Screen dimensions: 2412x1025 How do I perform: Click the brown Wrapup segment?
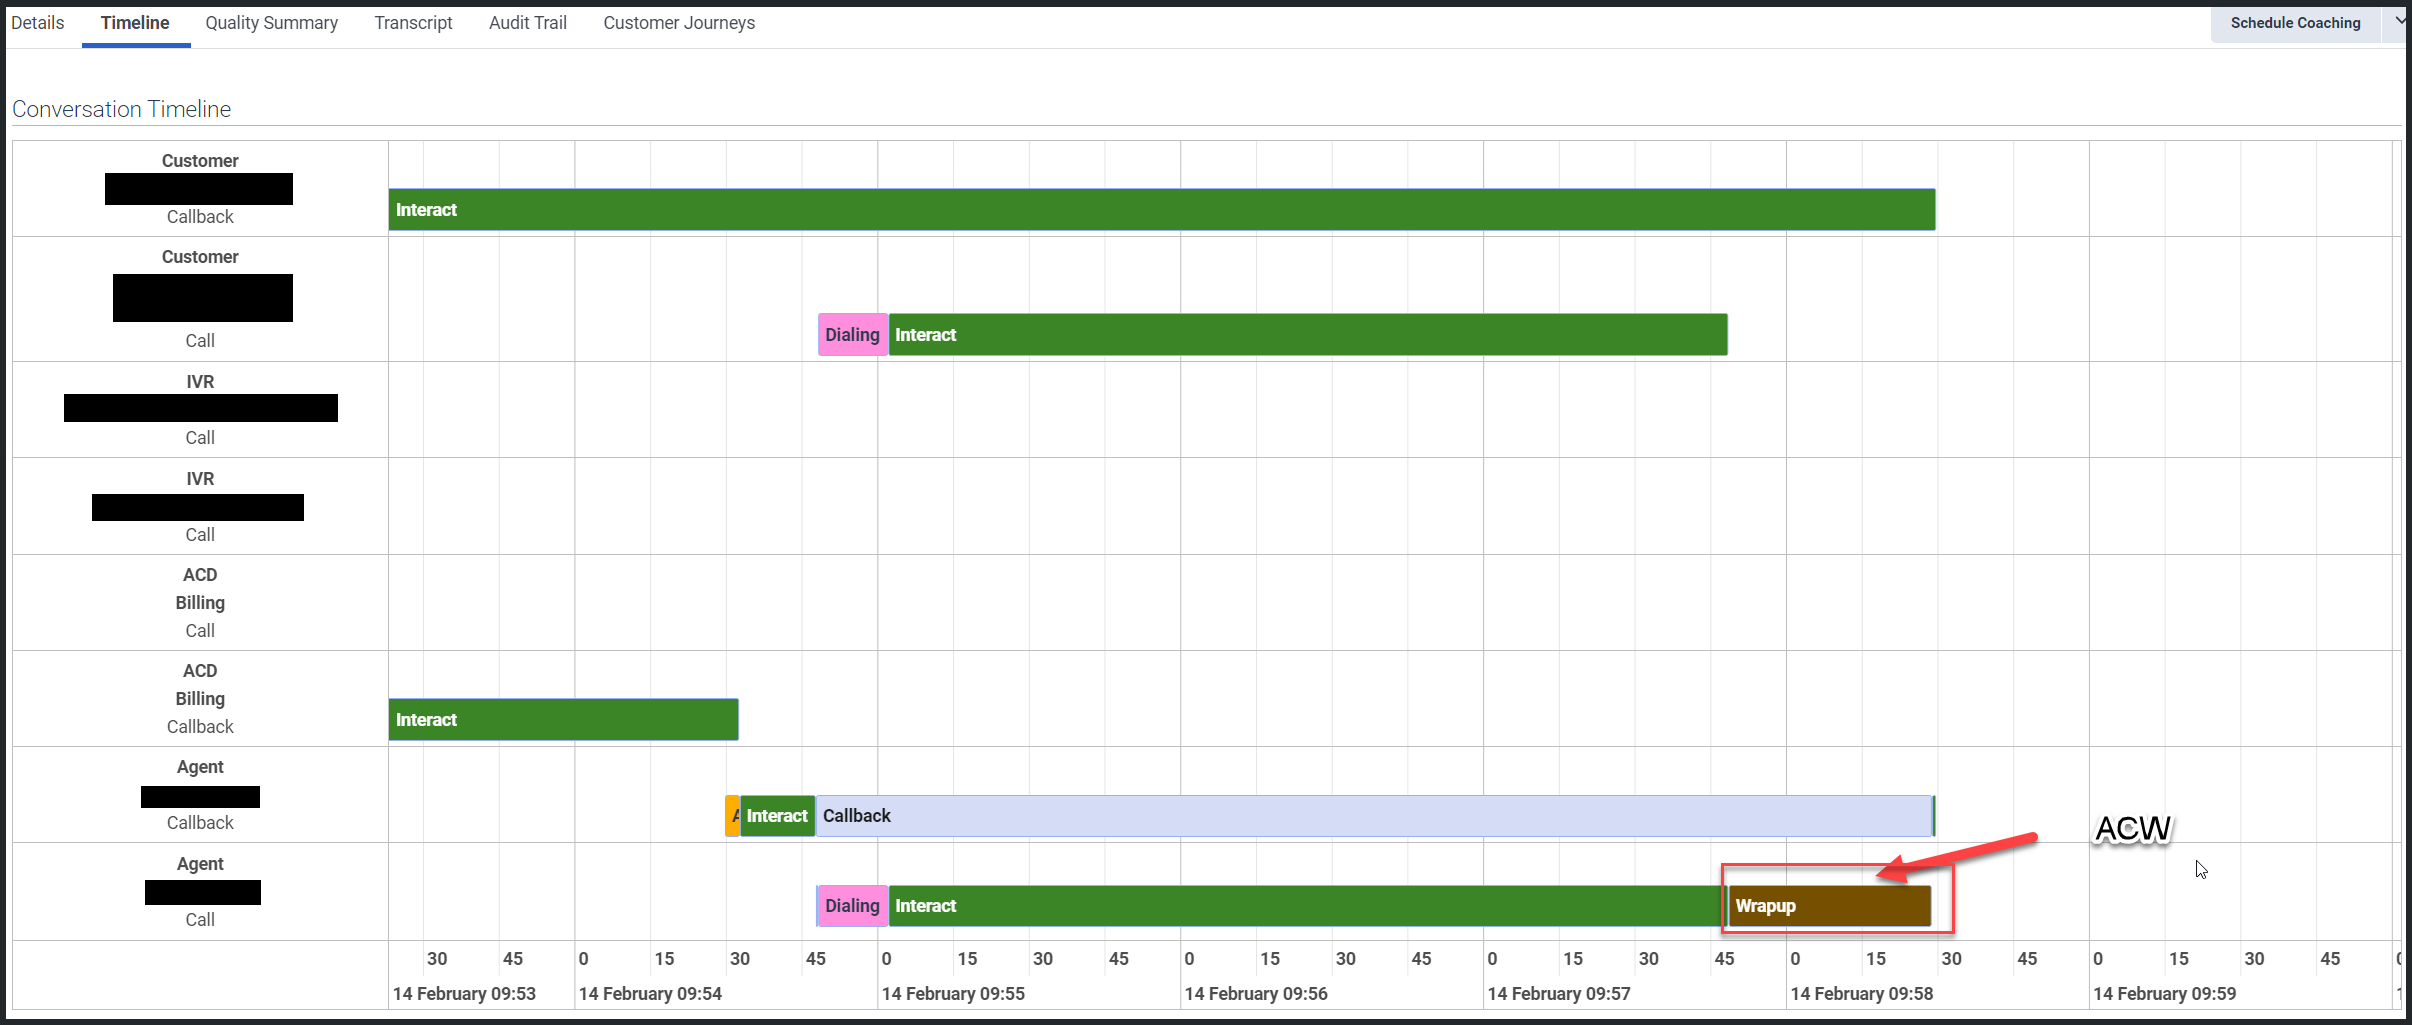1830,906
